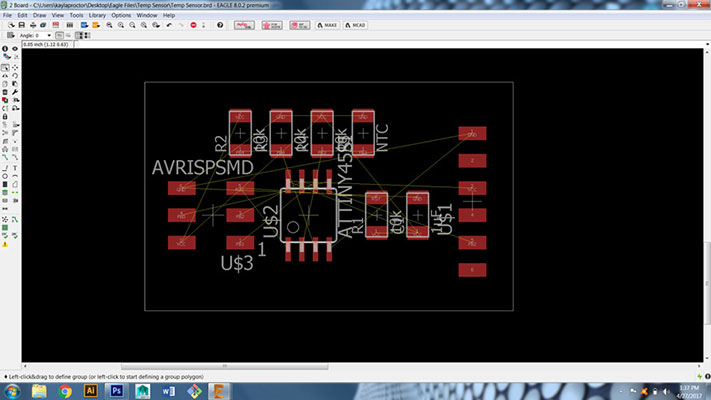Open File Explorer from taskbar

pos(39,390)
